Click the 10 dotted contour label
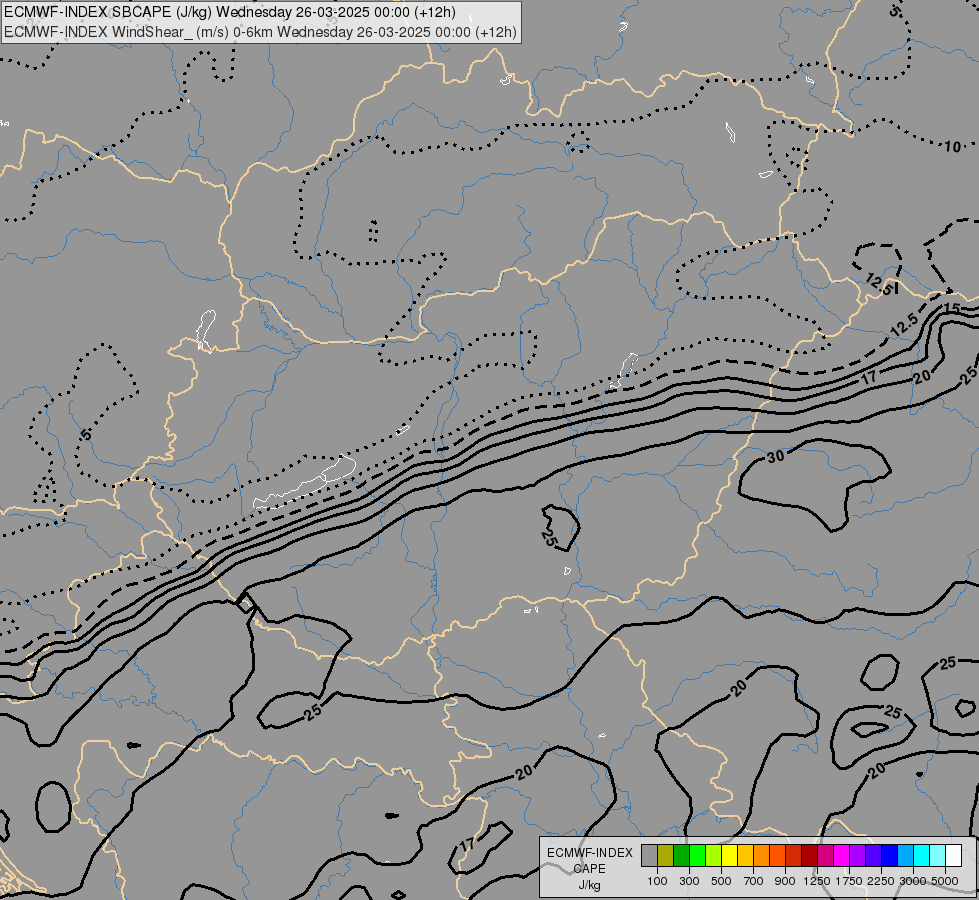This screenshot has width=979, height=900. 952,147
